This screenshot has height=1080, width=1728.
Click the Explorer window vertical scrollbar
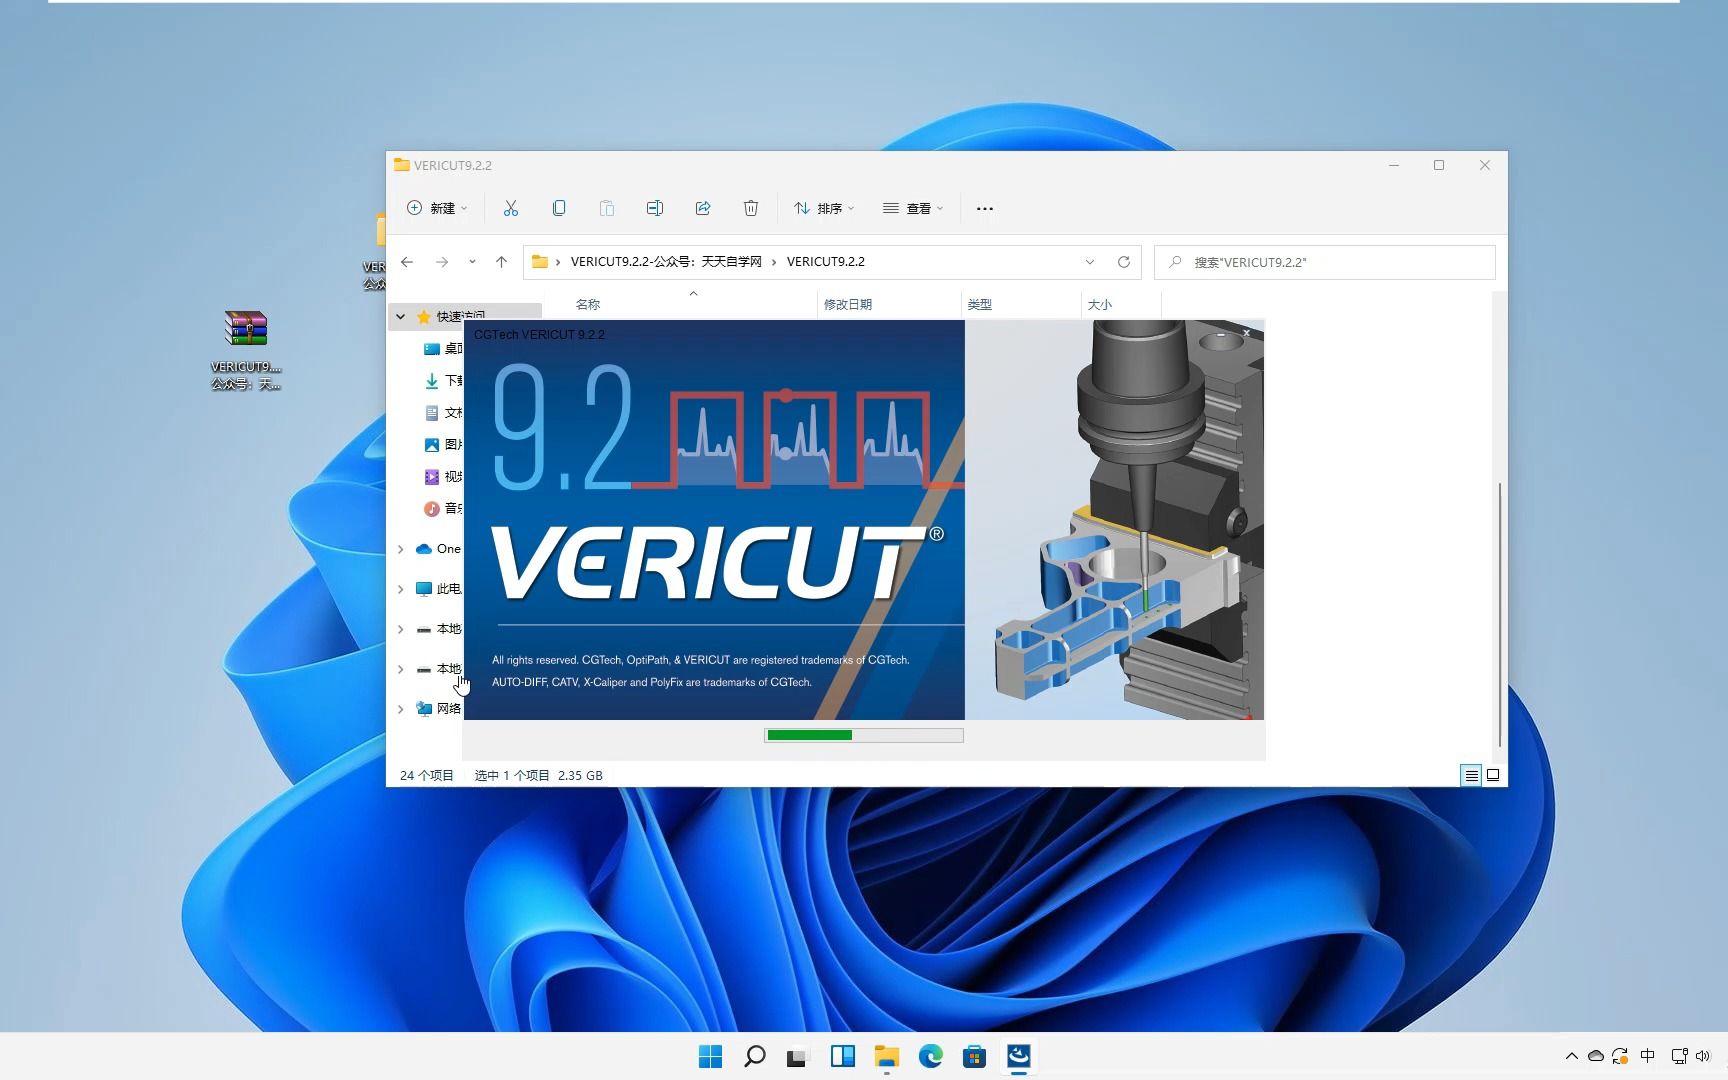pos(1499,614)
